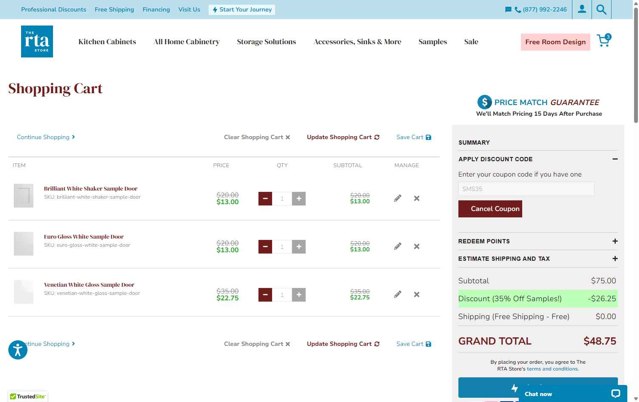
Task: Expand Estimate Shipping and Tax section
Action: (615, 258)
